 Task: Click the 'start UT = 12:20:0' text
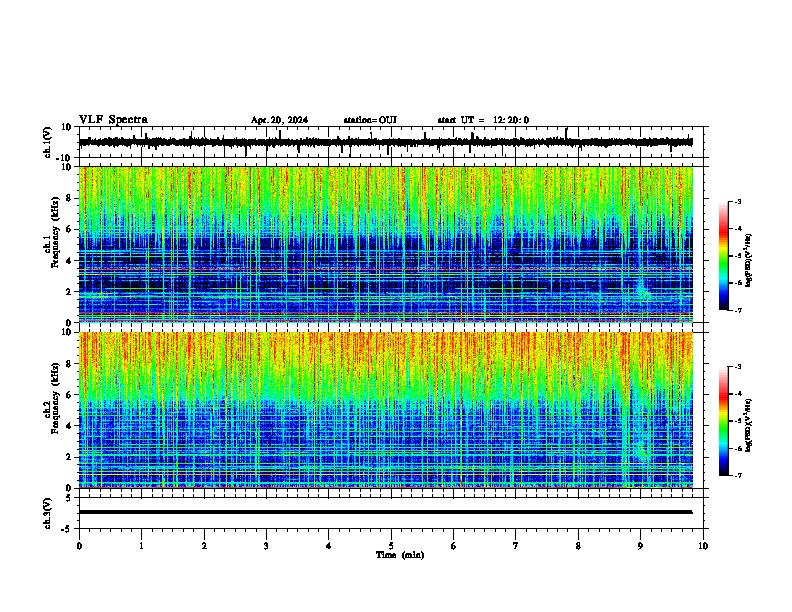(x=483, y=120)
